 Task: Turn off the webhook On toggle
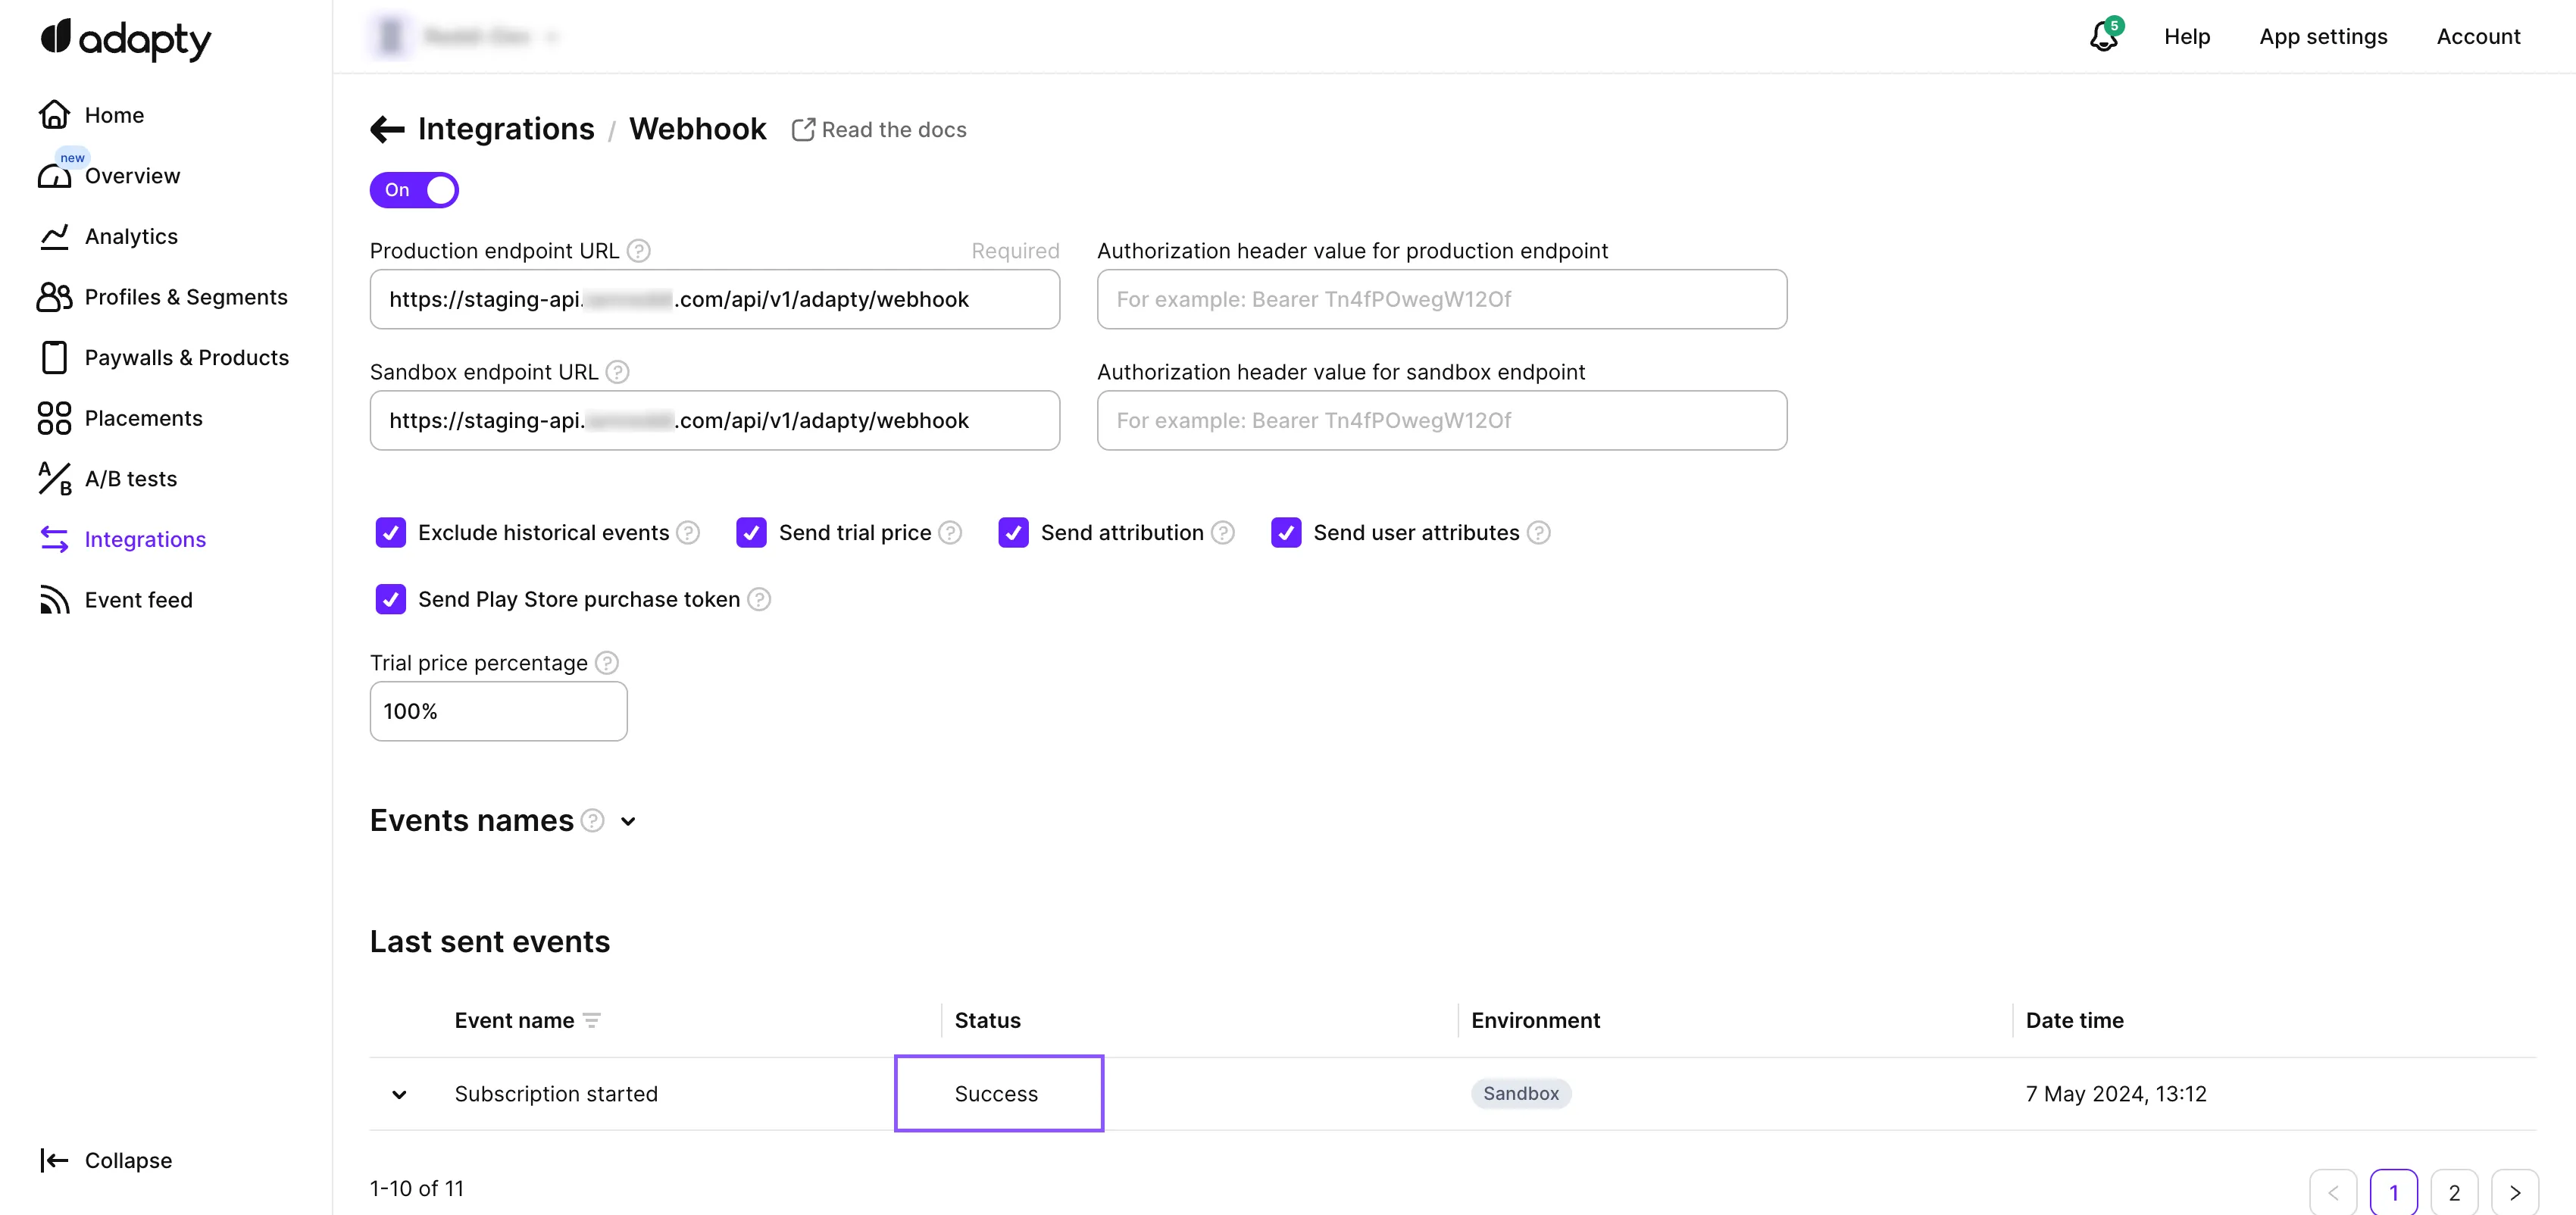(x=414, y=190)
